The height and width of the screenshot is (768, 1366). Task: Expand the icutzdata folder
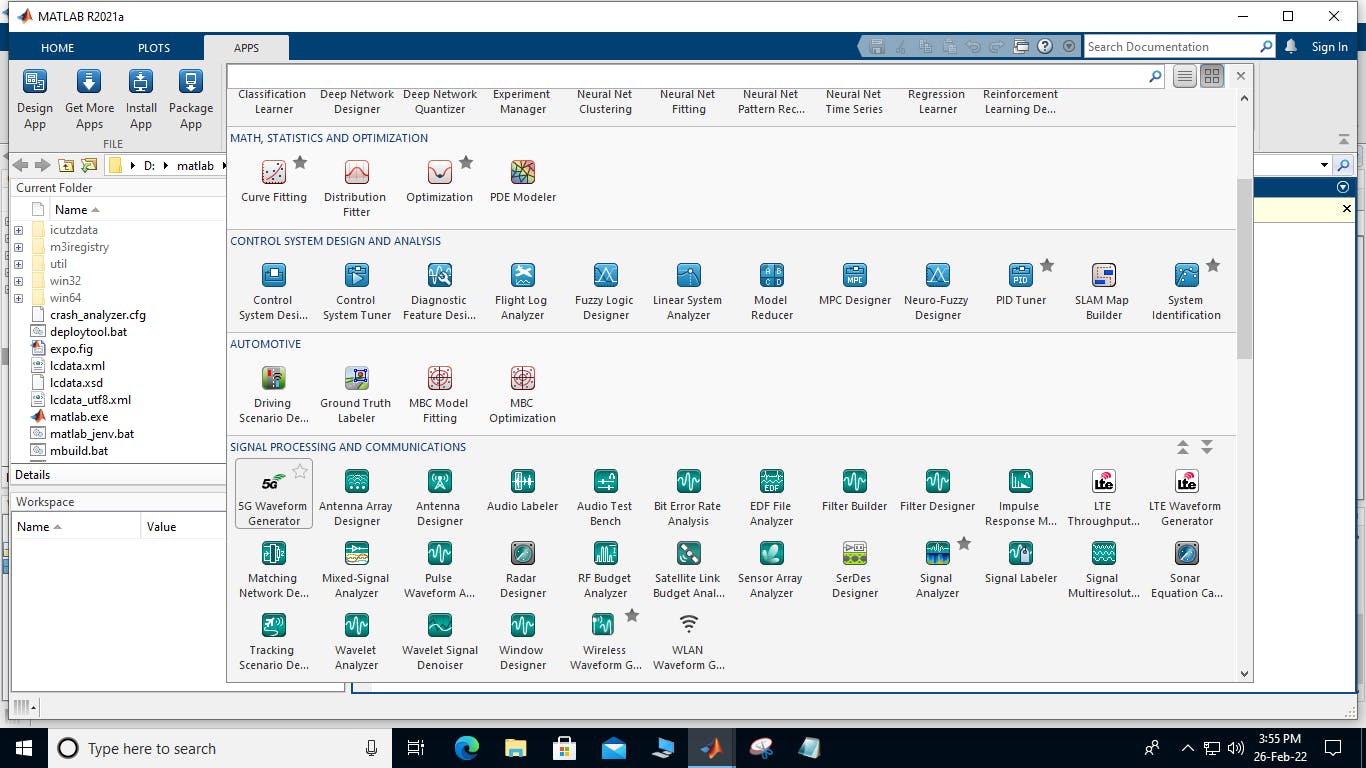pyautogui.click(x=18, y=230)
